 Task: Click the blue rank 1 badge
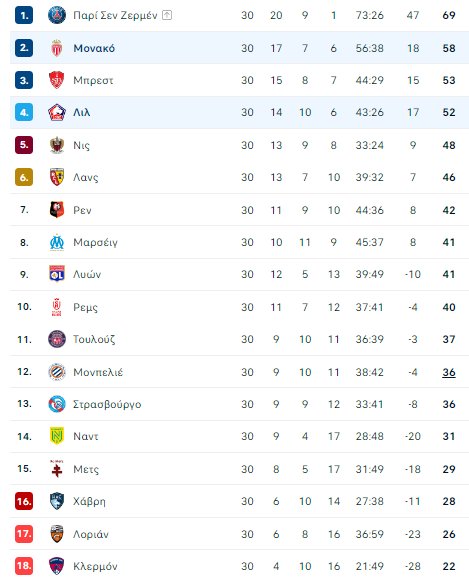[x=24, y=15]
